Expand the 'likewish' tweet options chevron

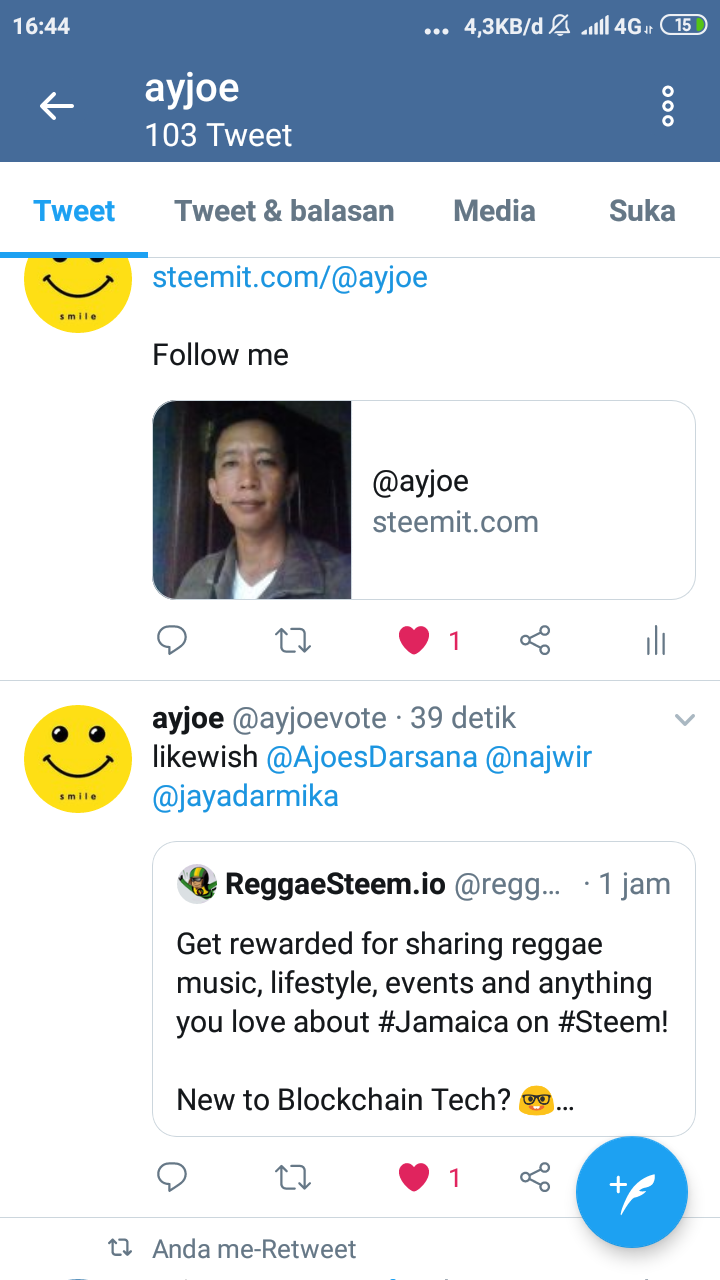[685, 719]
